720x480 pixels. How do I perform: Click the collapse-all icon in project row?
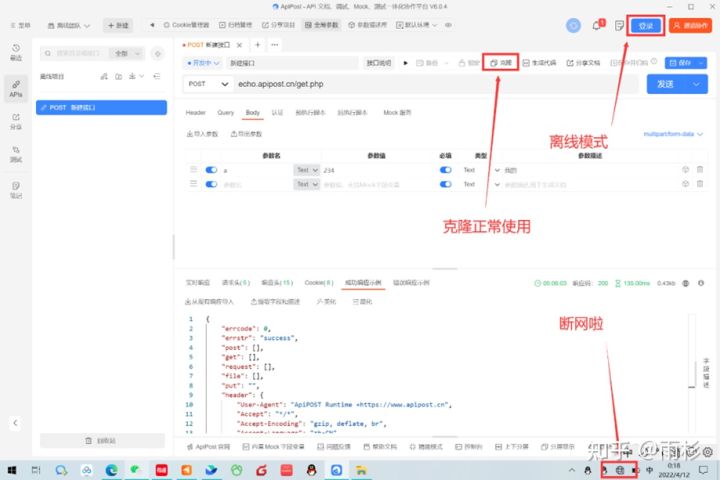[157, 76]
